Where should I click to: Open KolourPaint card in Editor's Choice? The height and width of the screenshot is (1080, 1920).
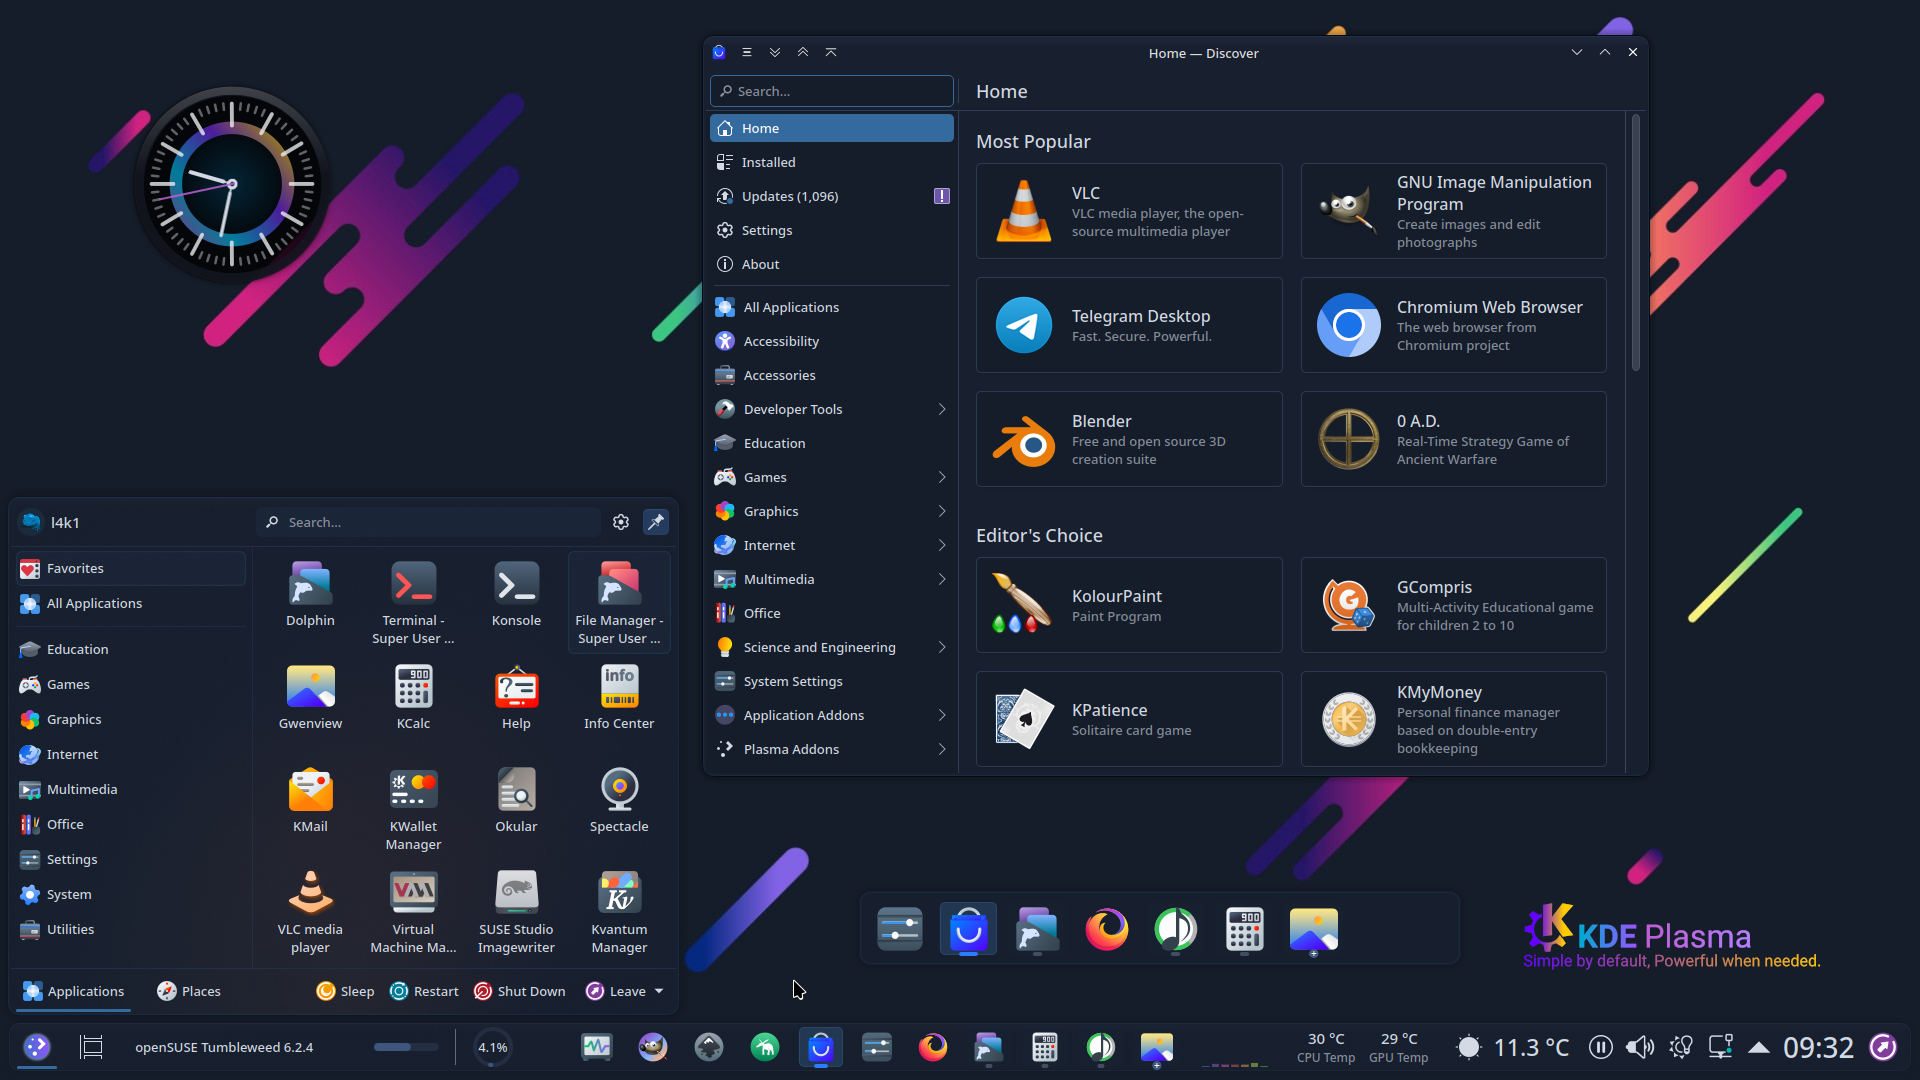(x=1129, y=605)
